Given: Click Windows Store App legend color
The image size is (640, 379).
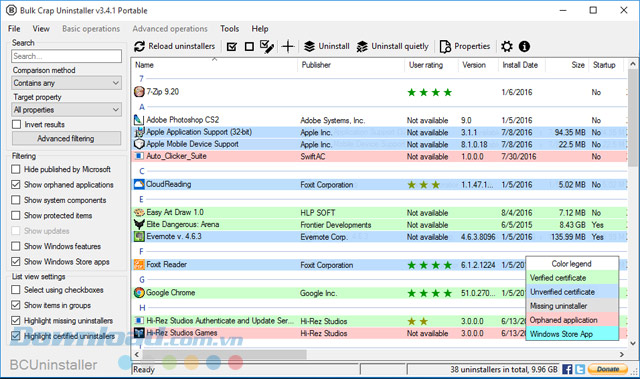Looking at the screenshot, I should 572,334.
